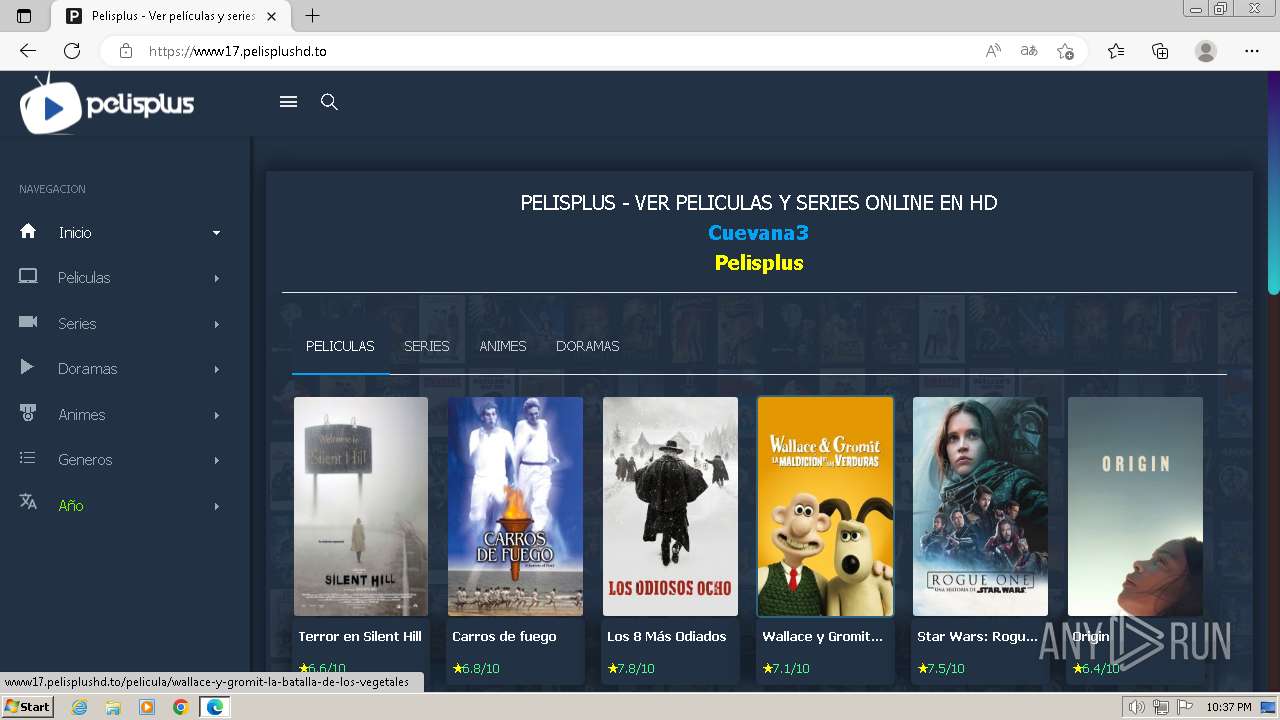Open the Read aloud icon
Viewport: 1280px width, 720px height.
click(x=993, y=51)
